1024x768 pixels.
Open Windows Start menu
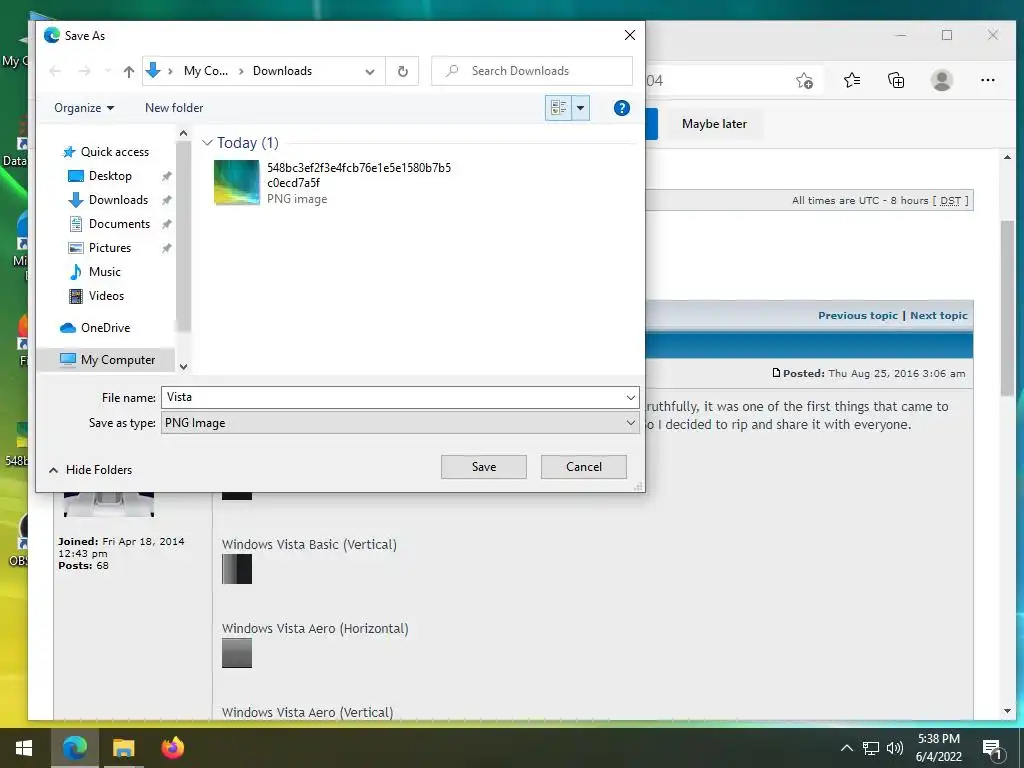(x=24, y=748)
